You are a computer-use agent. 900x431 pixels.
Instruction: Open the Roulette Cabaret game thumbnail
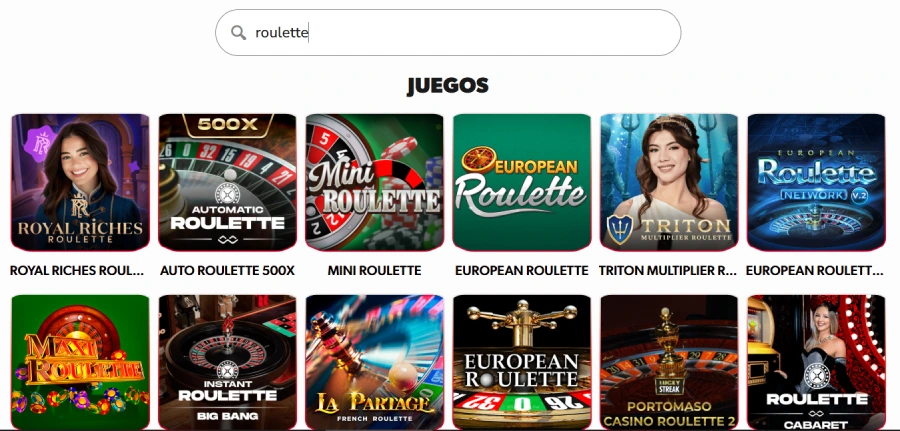tap(816, 362)
